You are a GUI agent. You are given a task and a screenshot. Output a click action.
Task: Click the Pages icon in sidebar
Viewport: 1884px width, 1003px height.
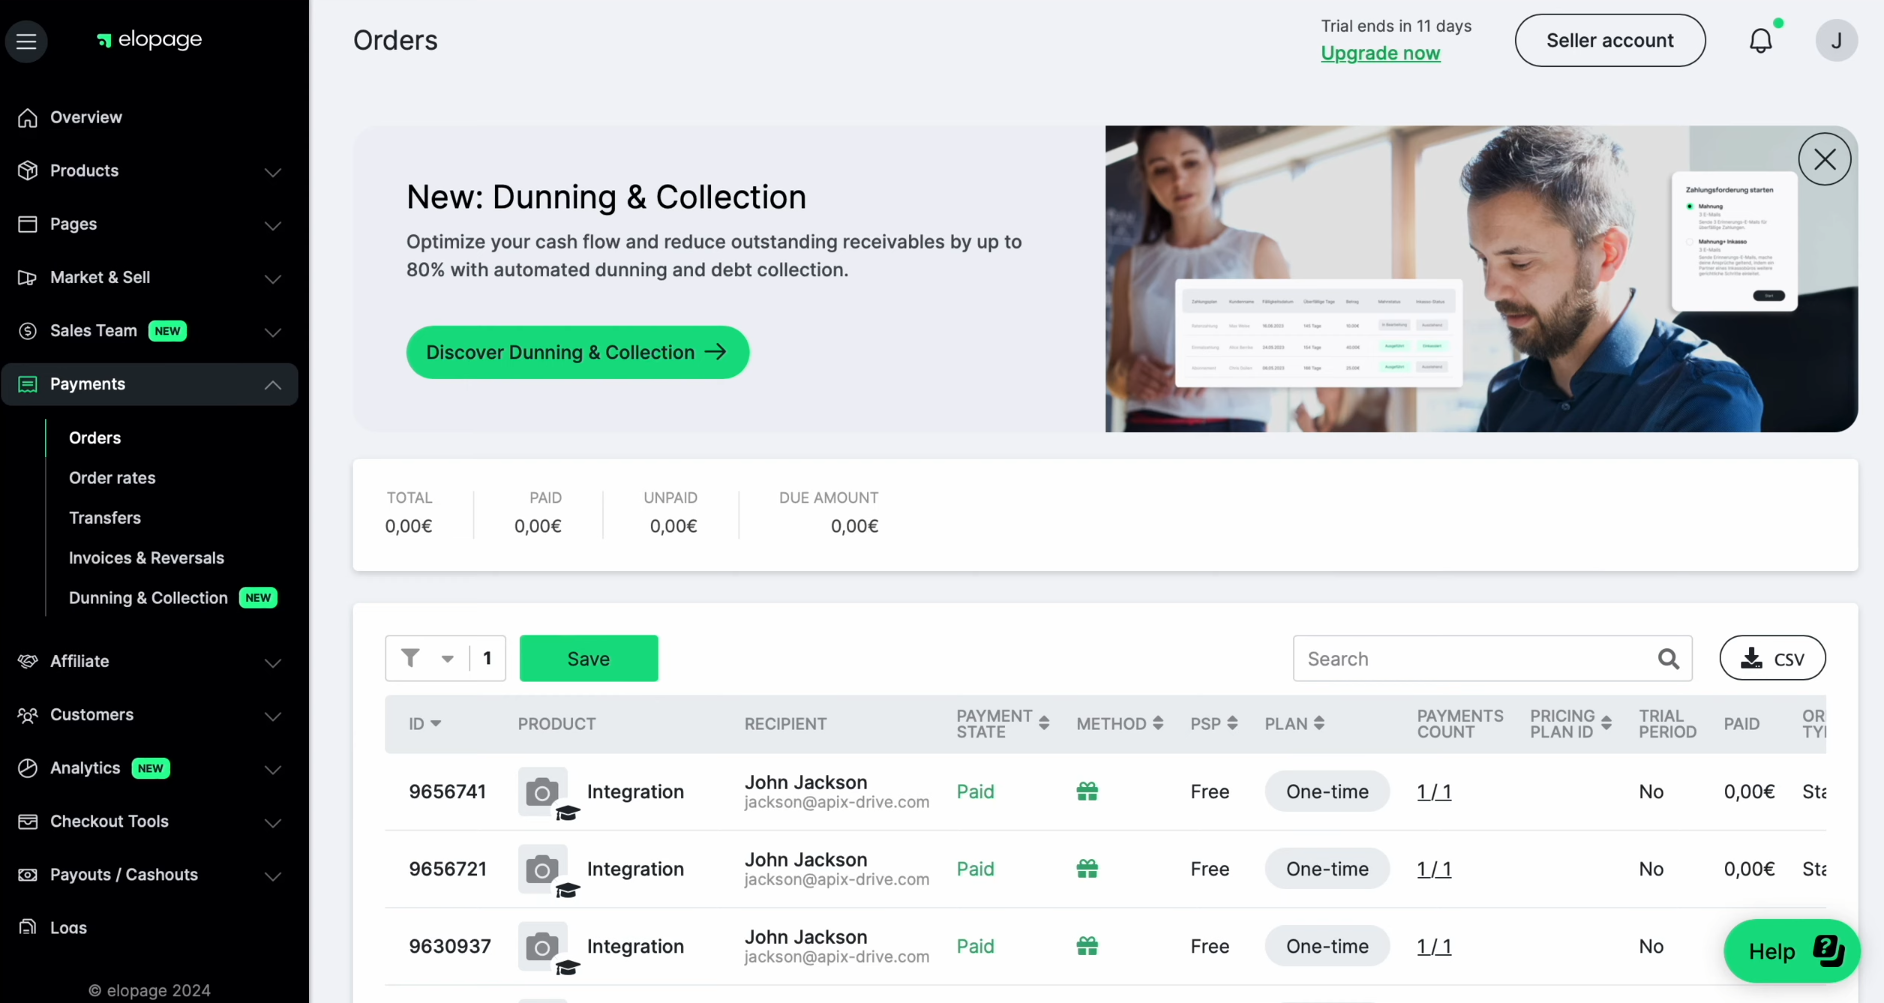click(x=28, y=224)
